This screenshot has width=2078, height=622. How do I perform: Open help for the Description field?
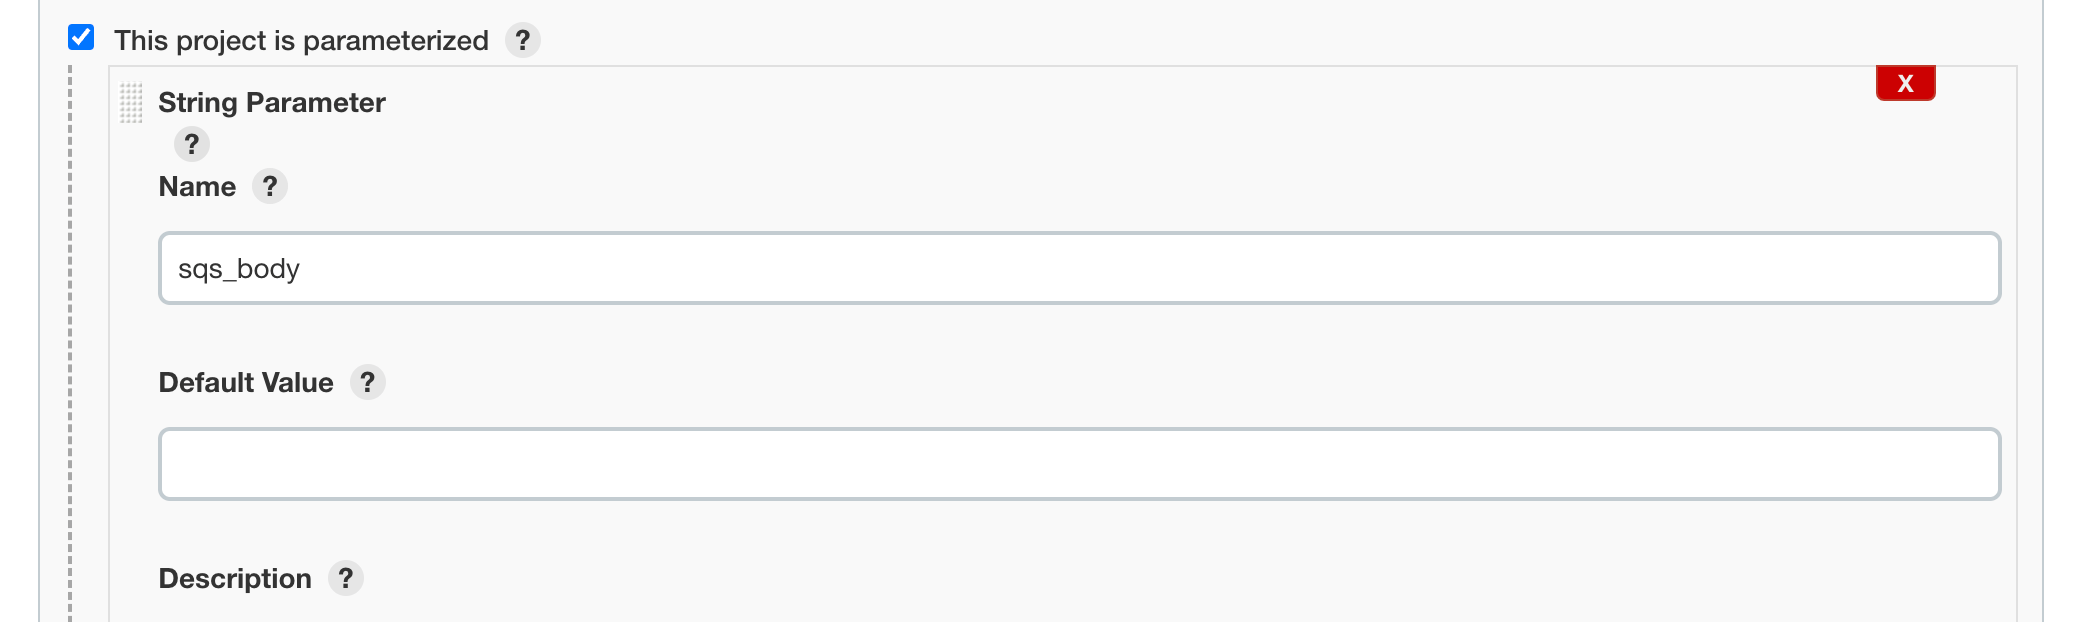coord(346,578)
